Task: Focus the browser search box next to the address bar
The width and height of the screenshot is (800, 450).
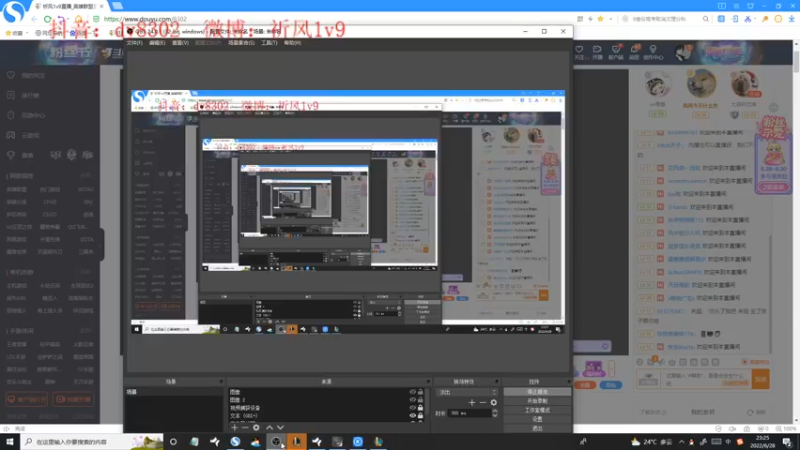Action: click(x=663, y=19)
